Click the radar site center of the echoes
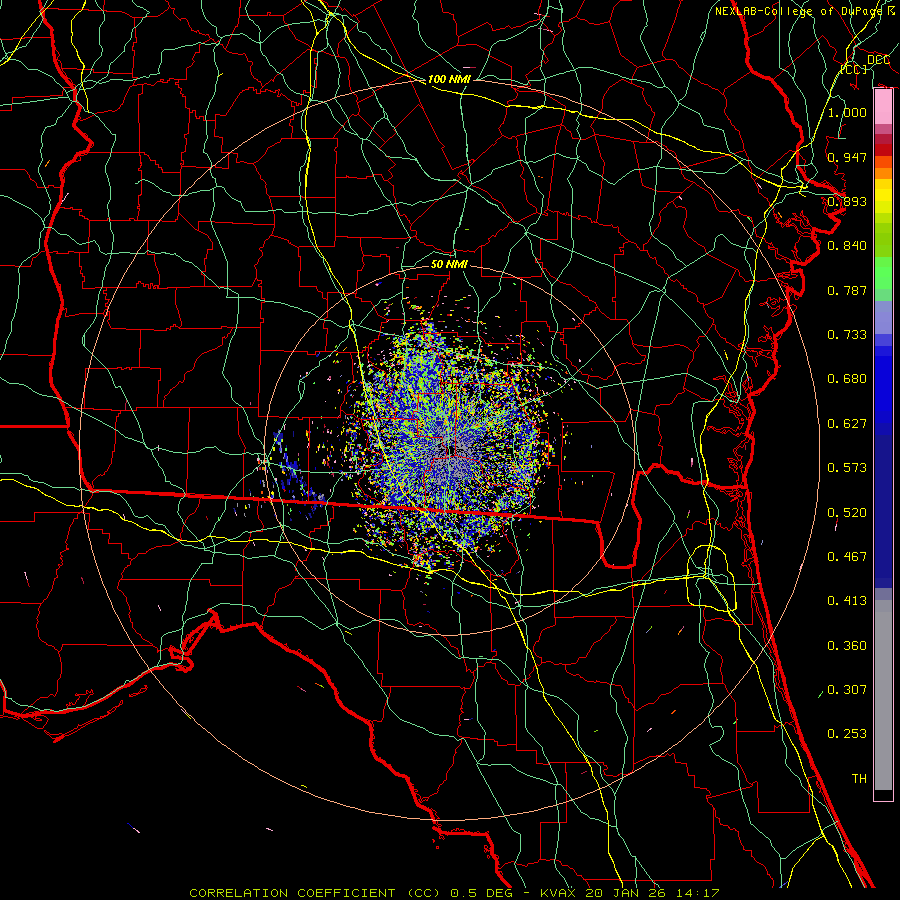Screen dimensions: 900x900 (x=453, y=451)
